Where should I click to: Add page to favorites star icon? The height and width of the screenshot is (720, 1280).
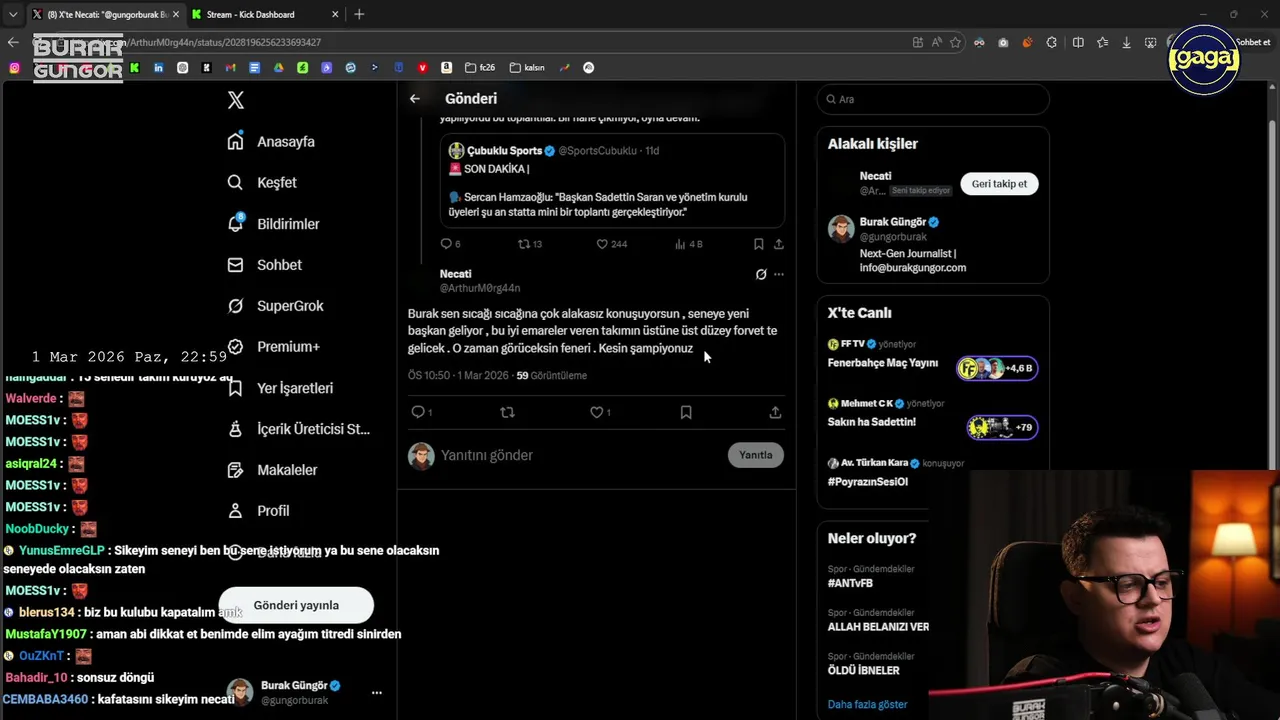[x=956, y=42]
